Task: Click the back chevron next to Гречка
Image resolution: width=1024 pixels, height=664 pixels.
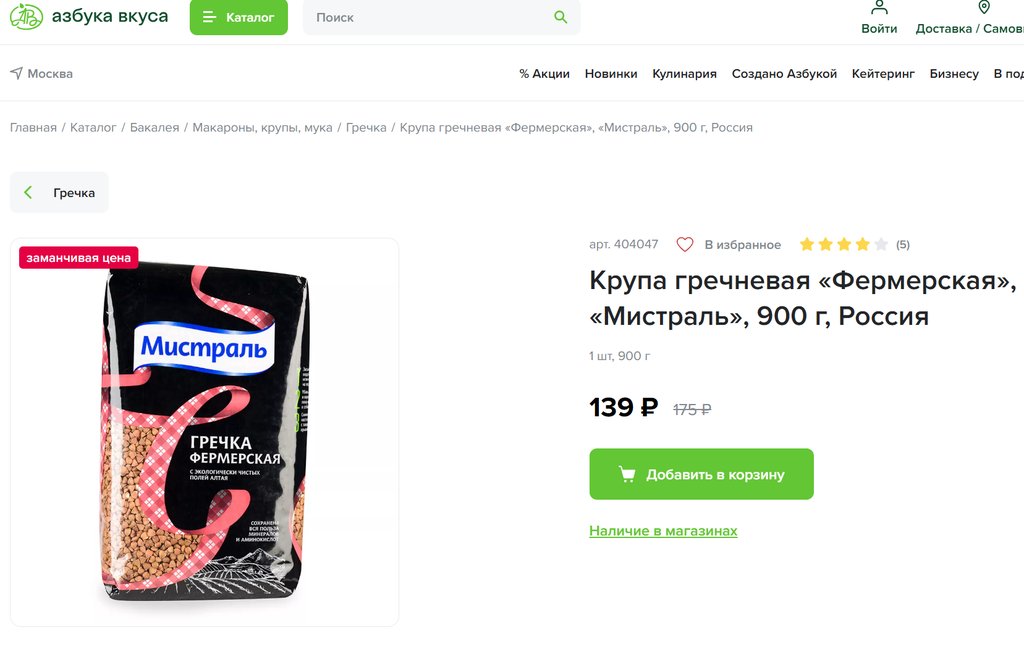Action: (x=28, y=193)
